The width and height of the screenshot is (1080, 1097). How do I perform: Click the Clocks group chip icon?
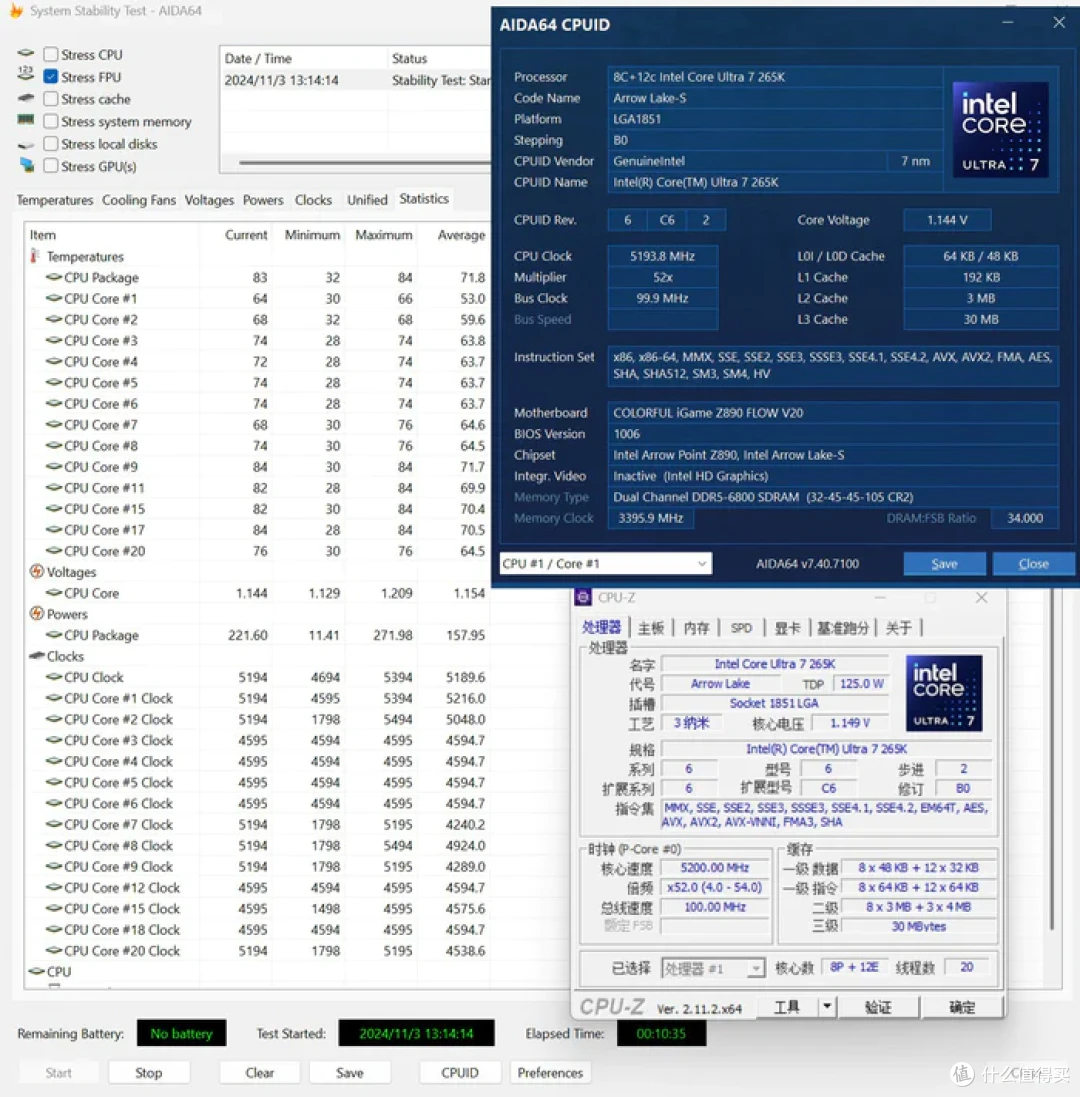tap(36, 656)
